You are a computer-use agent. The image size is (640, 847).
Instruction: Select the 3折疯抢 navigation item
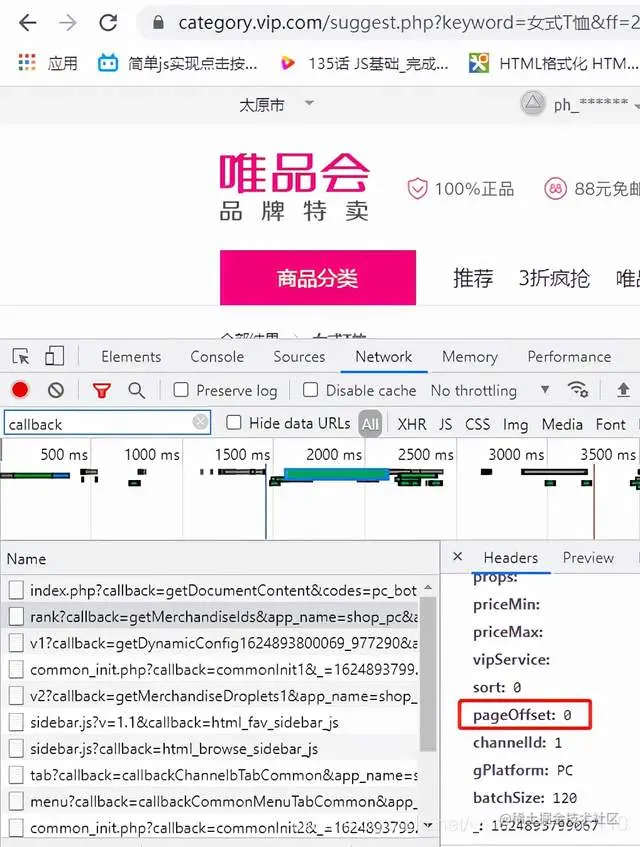[554, 278]
